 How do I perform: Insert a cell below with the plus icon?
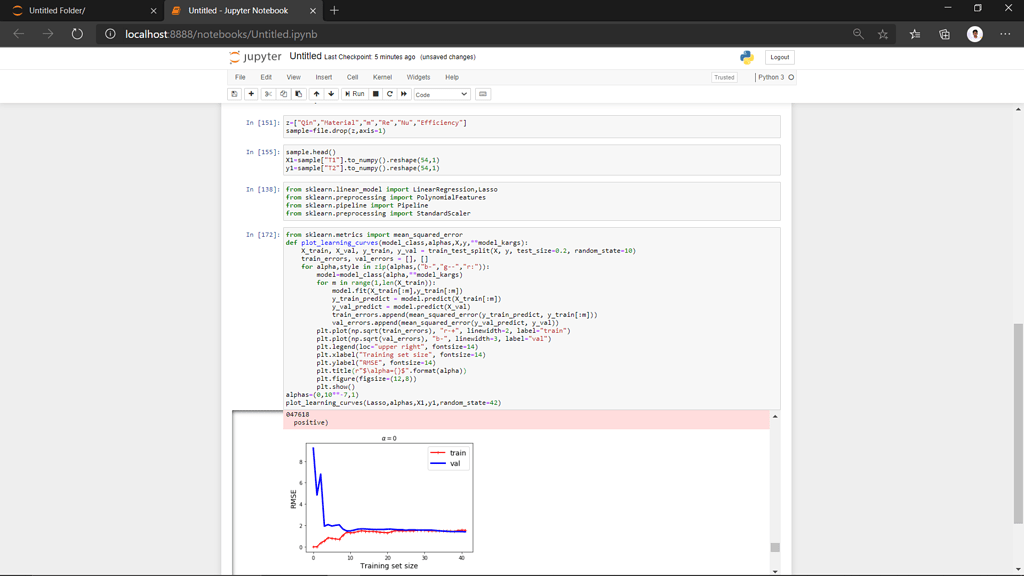pos(251,94)
